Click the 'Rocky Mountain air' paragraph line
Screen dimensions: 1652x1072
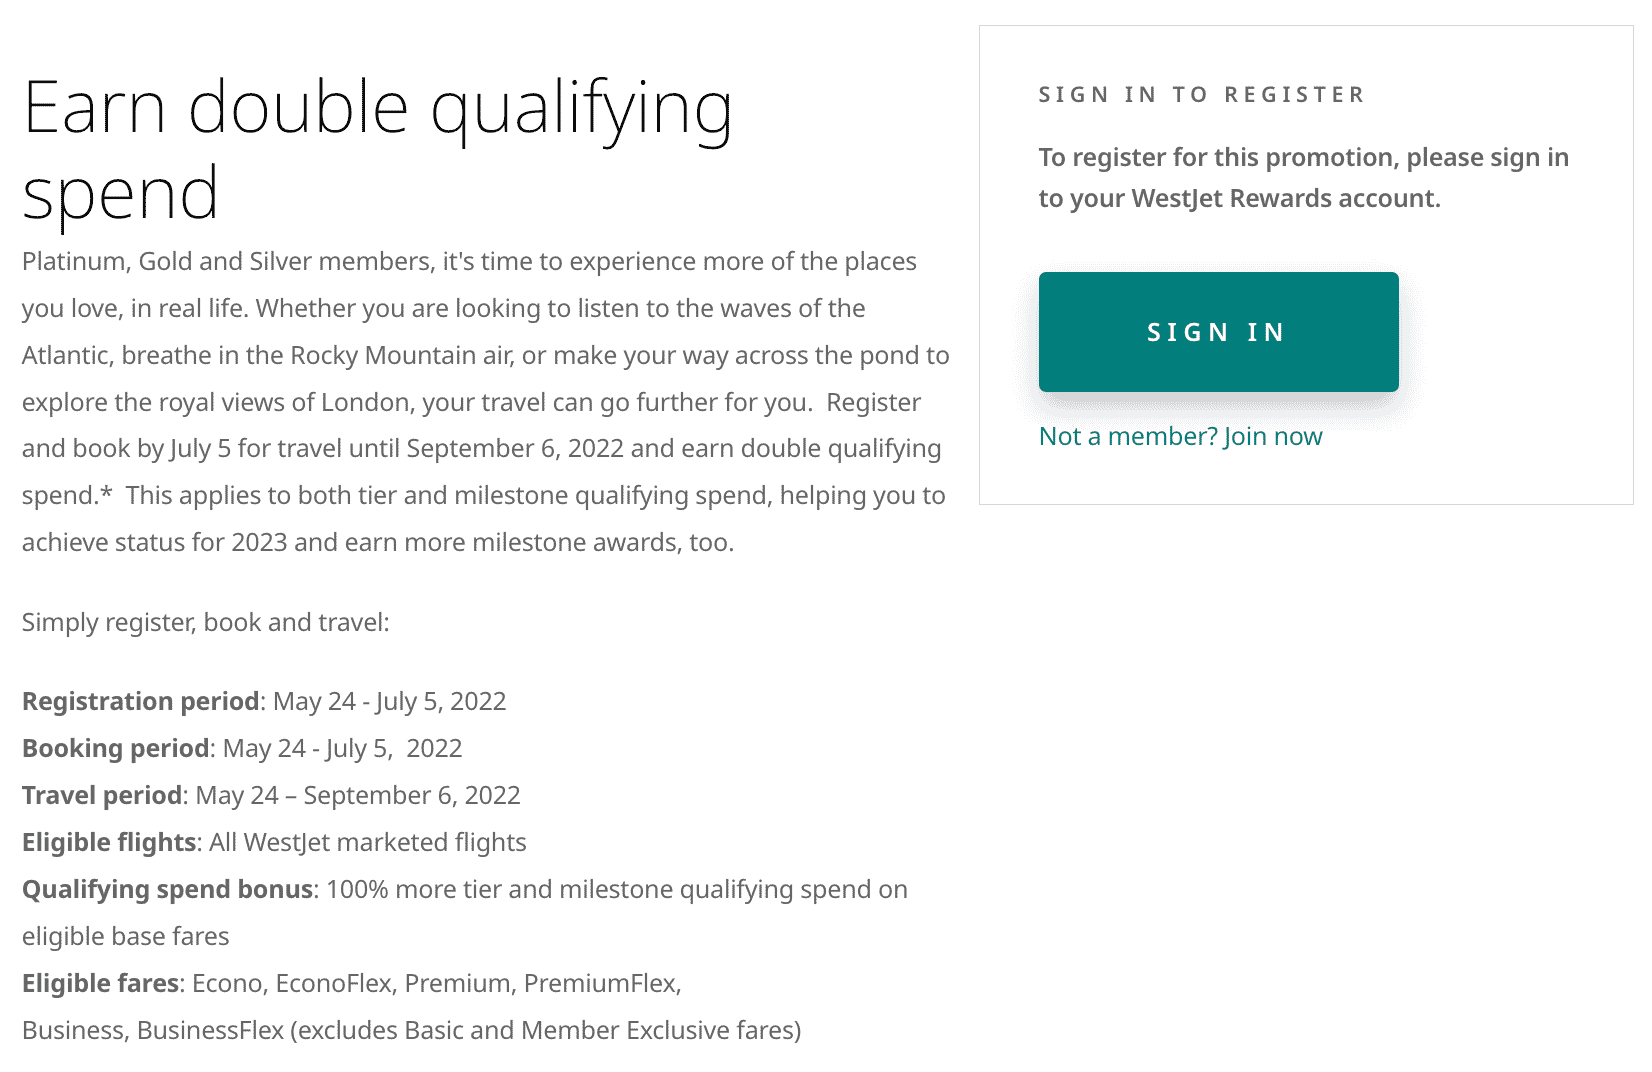click(x=485, y=355)
